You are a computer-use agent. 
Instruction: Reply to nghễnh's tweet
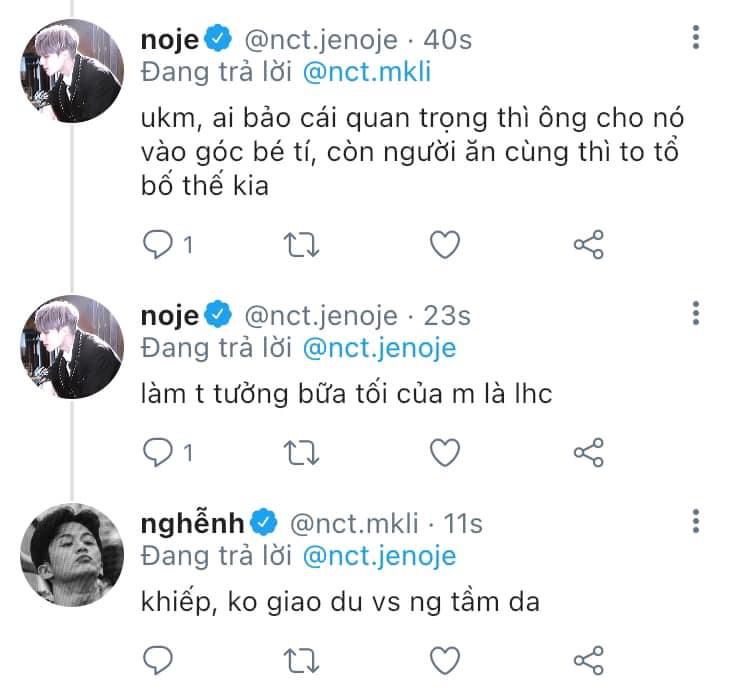click(159, 659)
